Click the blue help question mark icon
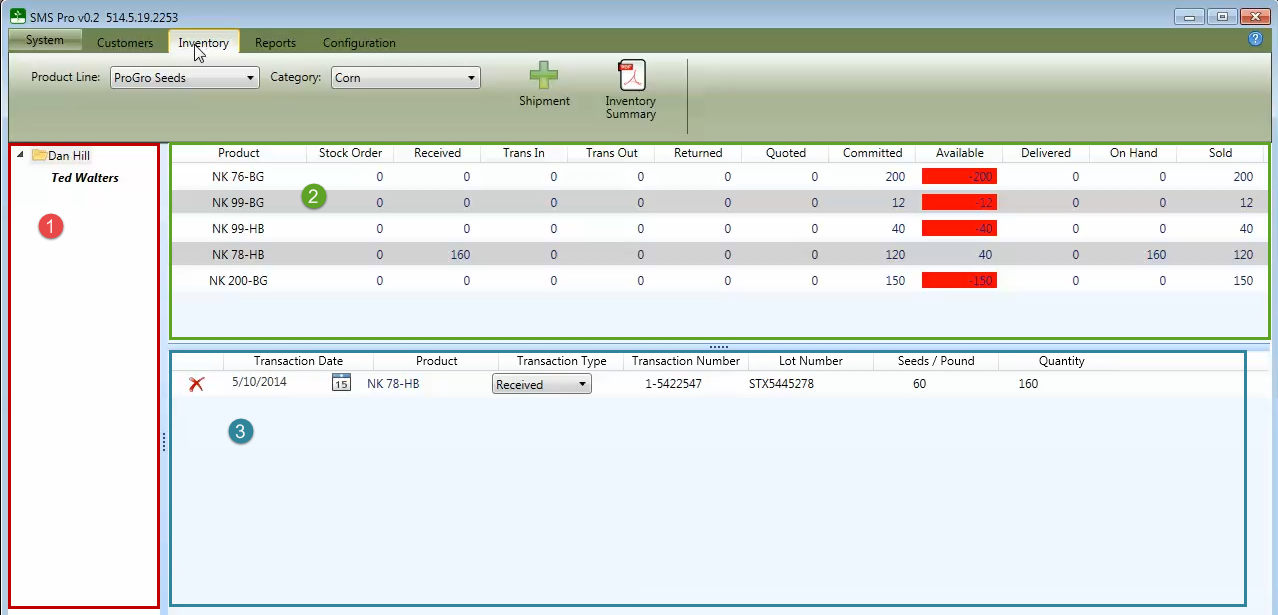Image resolution: width=1278 pixels, height=615 pixels. pyautogui.click(x=1256, y=39)
